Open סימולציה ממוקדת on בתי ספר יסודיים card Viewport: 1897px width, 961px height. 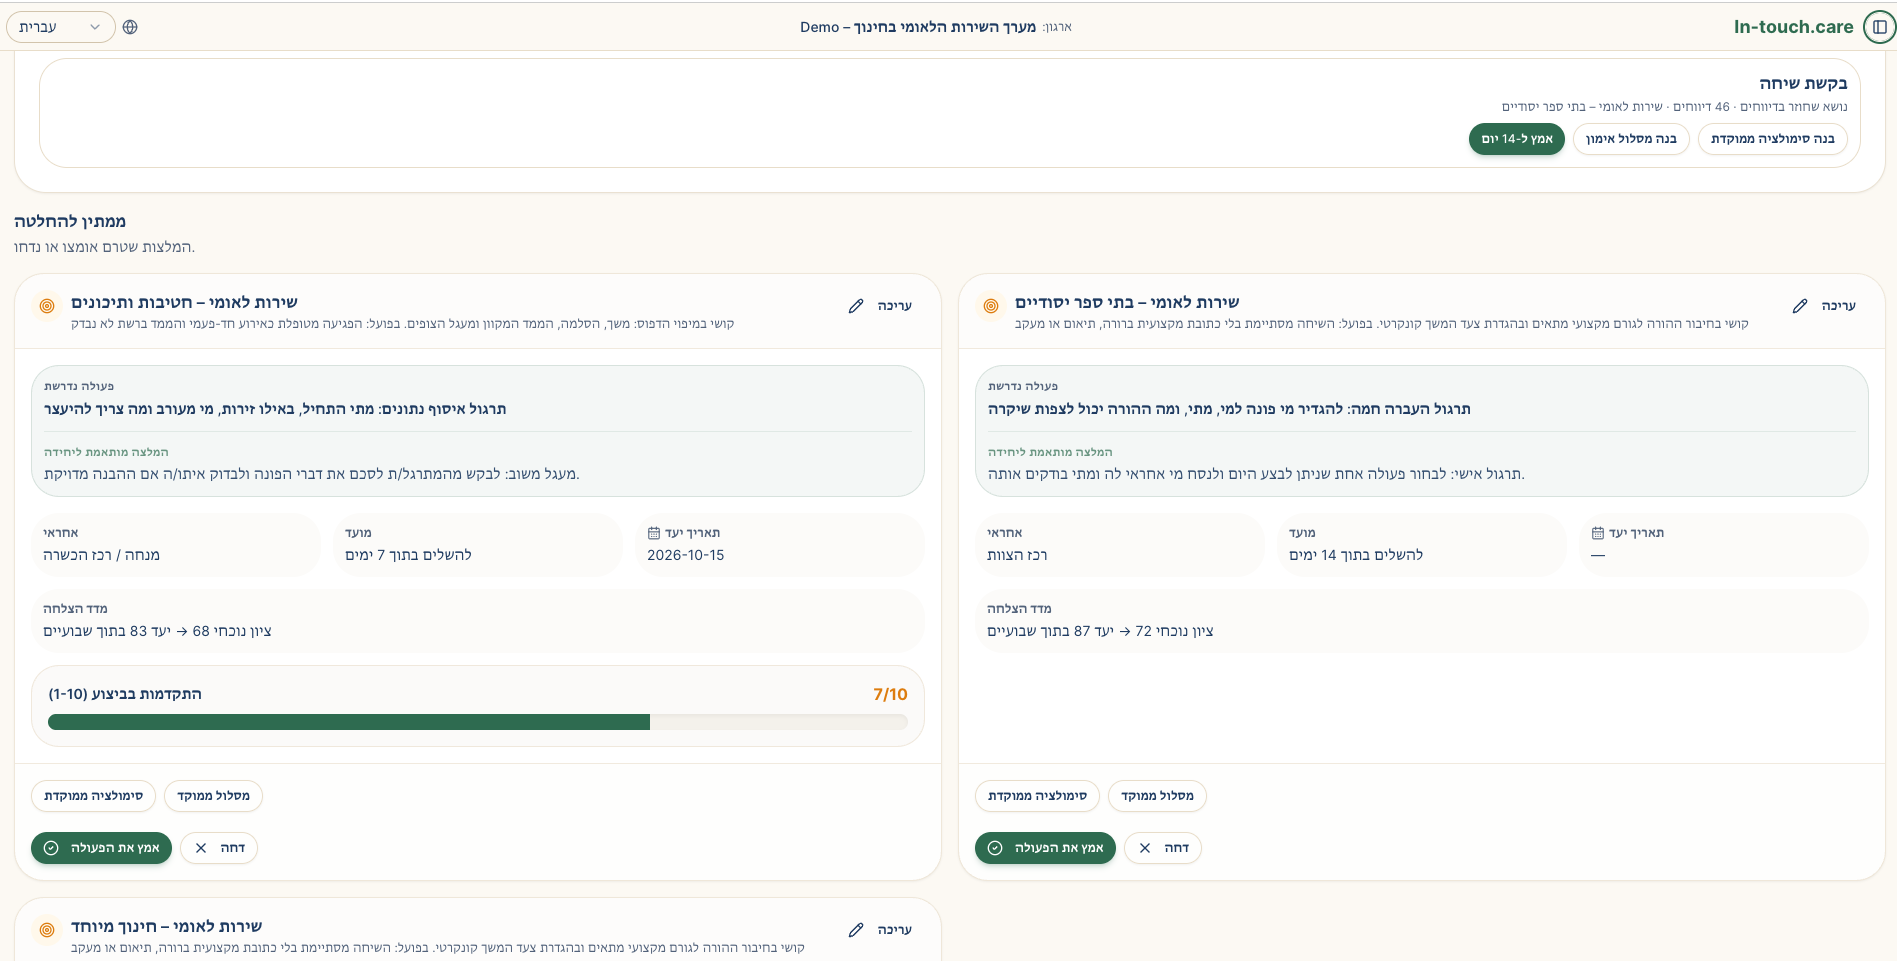tap(1037, 796)
